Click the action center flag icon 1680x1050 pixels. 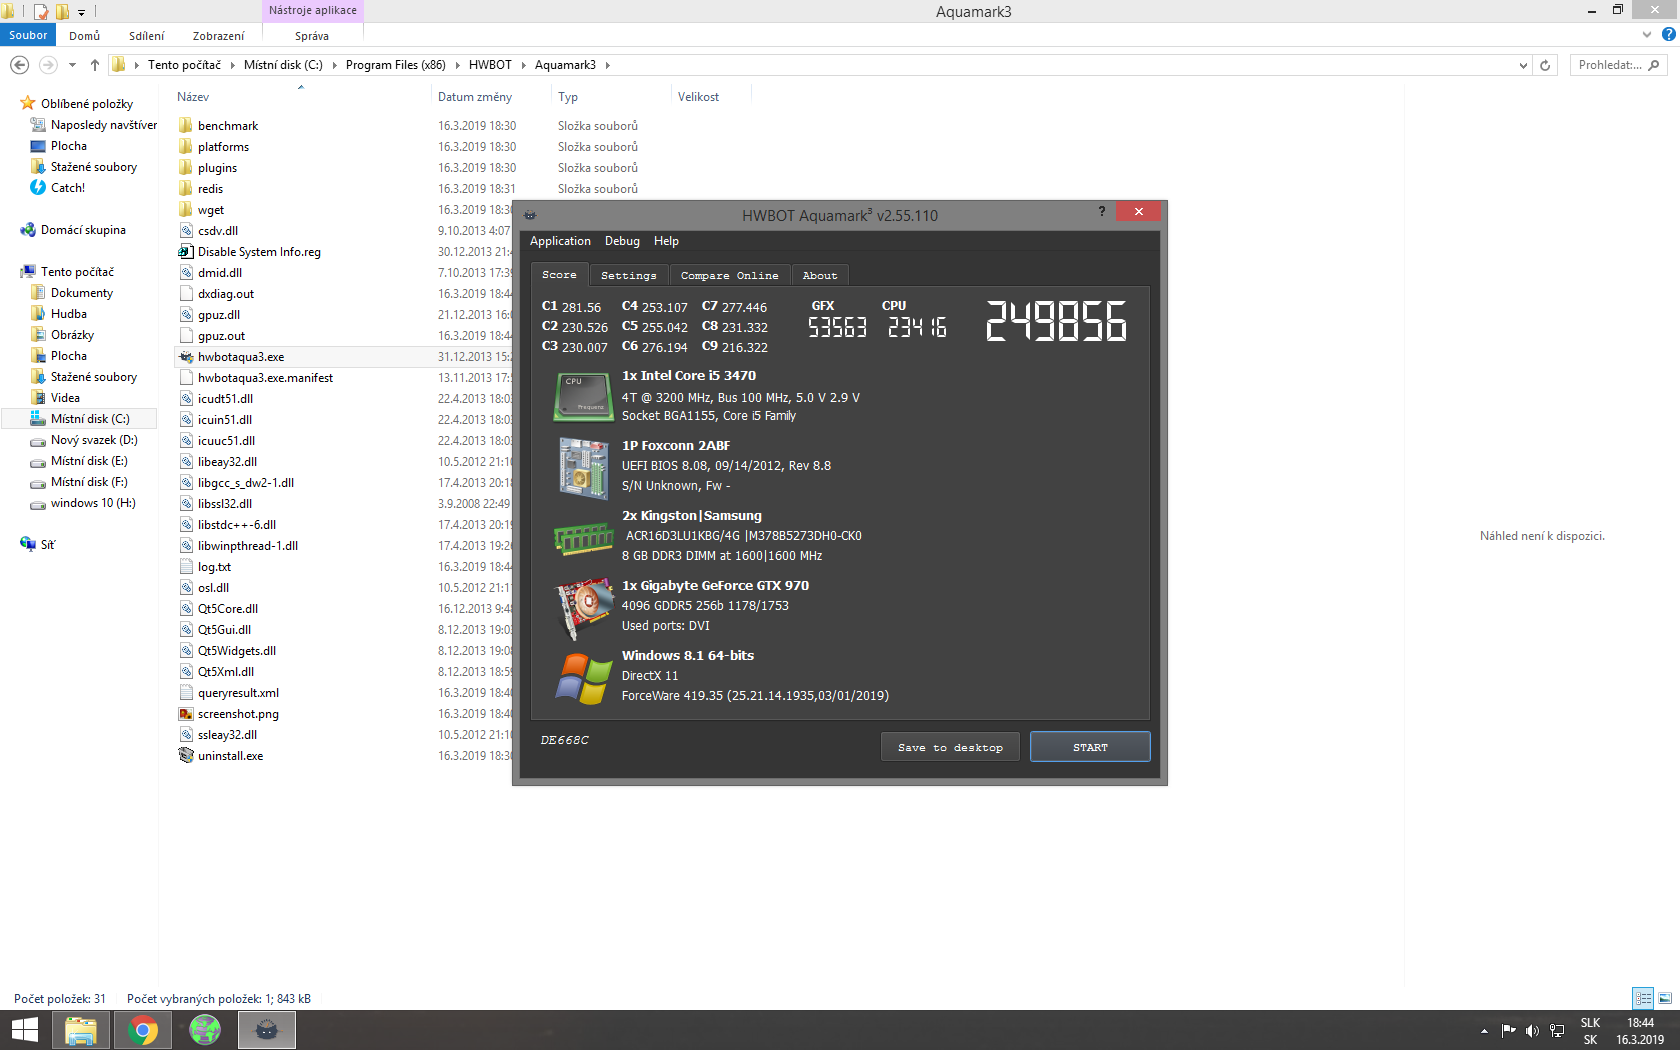tap(1508, 1031)
